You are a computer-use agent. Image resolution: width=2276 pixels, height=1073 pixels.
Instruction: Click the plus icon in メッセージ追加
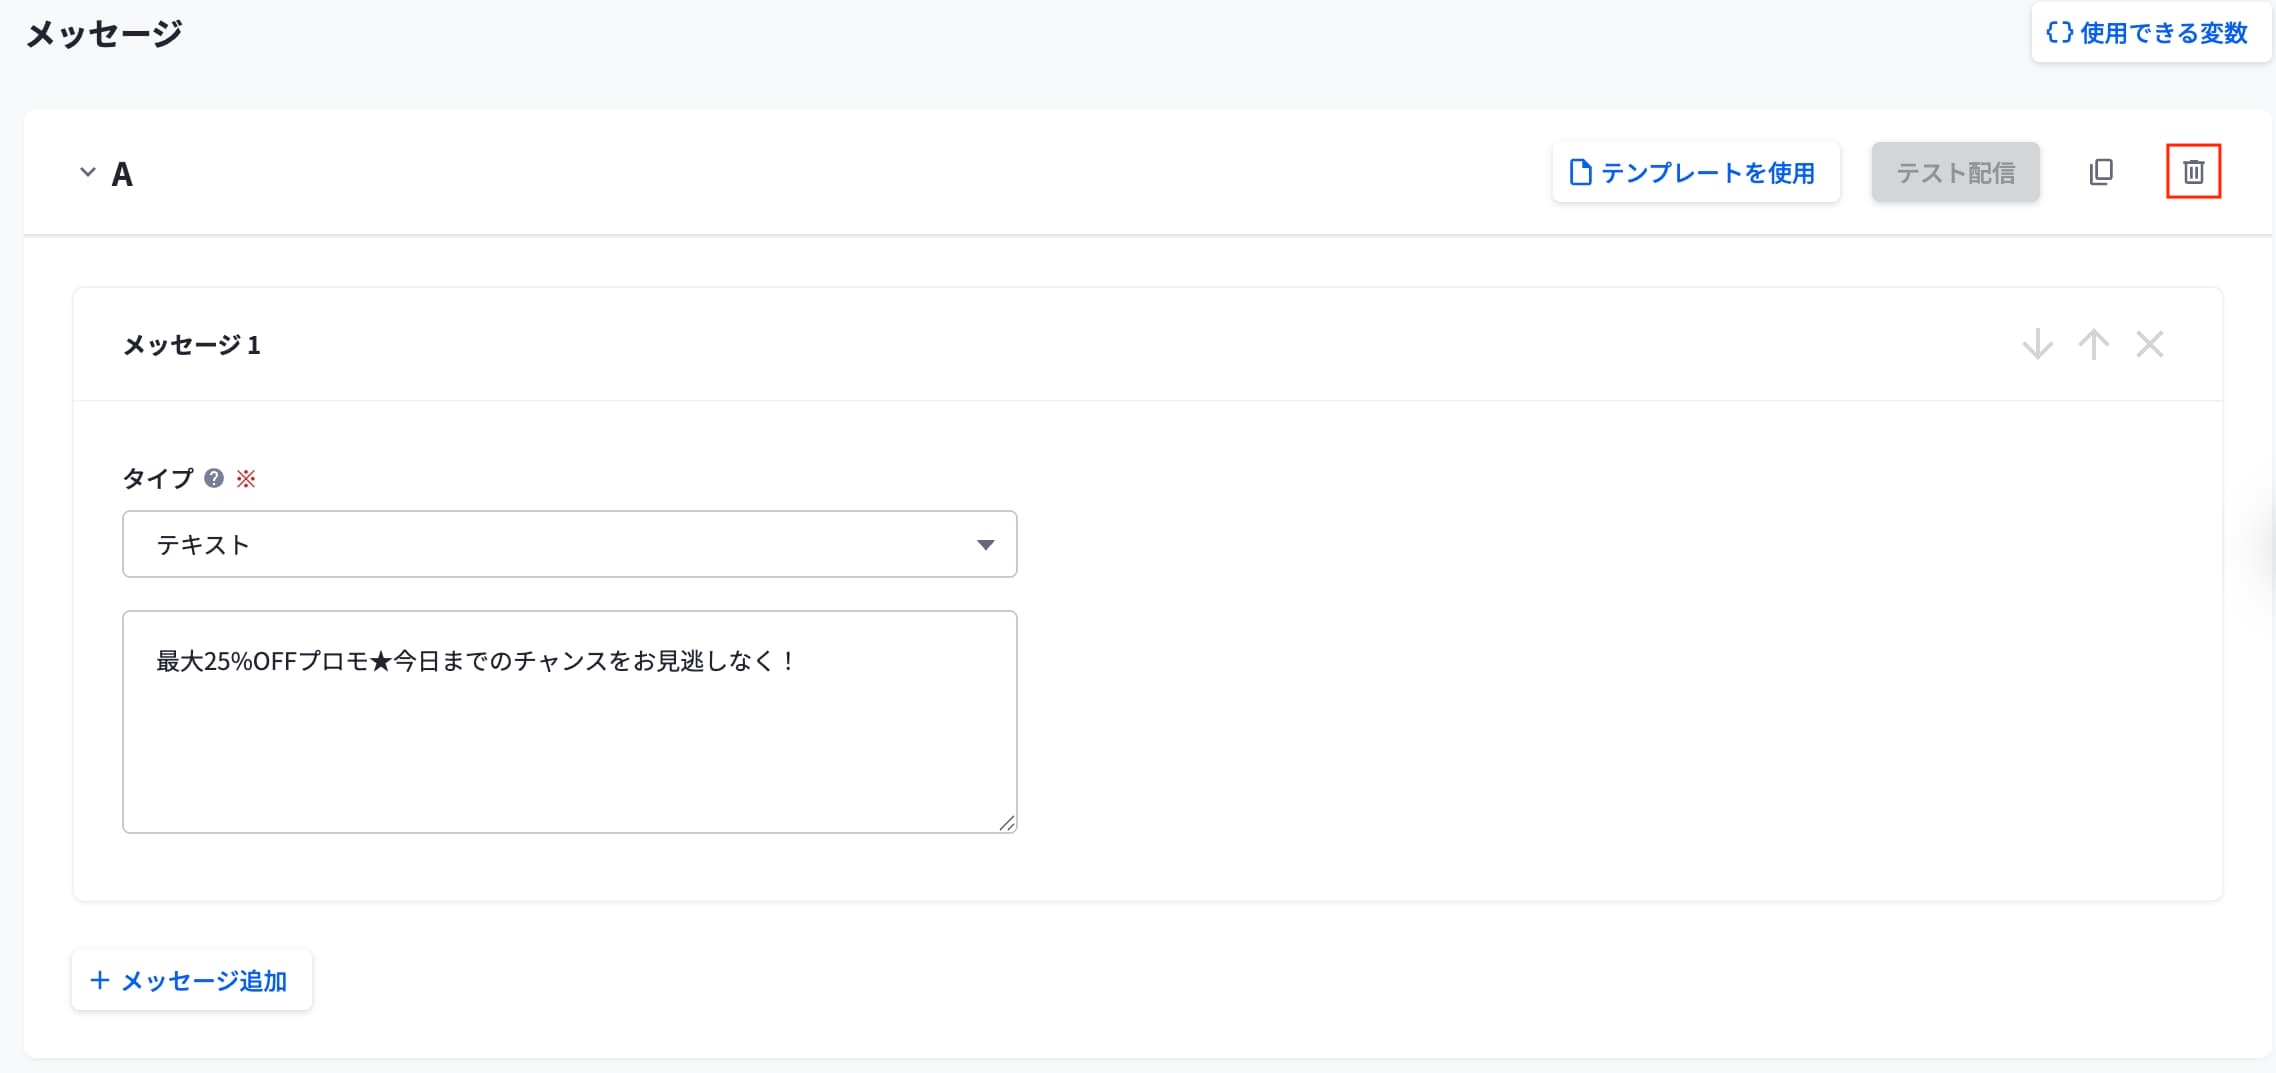99,980
